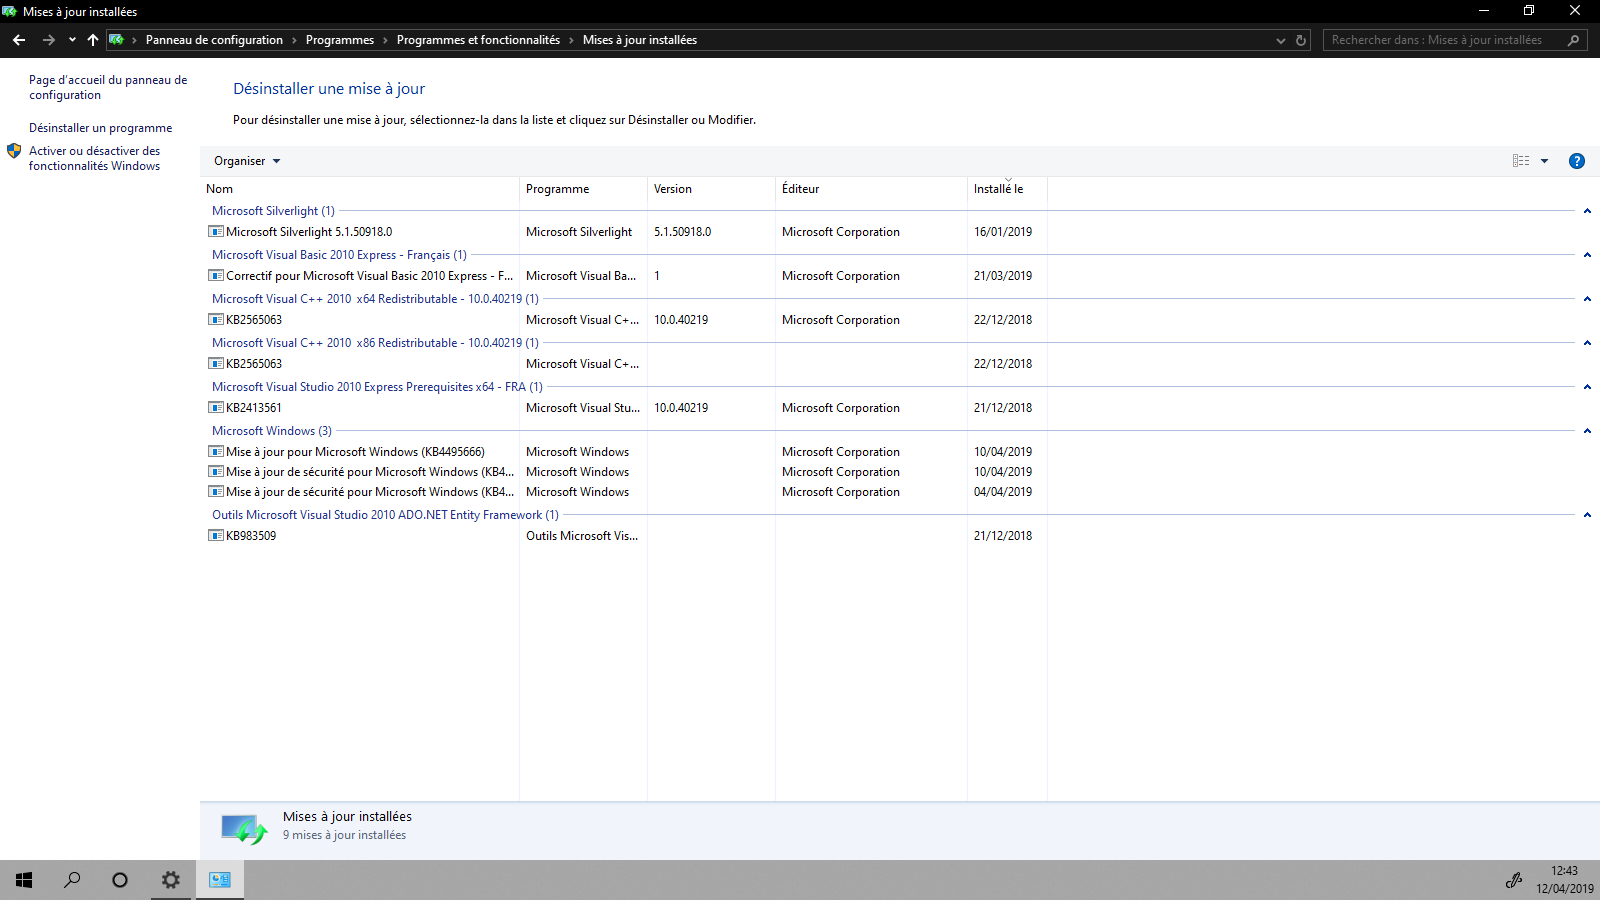Change view with the view icon
The height and width of the screenshot is (900, 1600).
tap(1521, 161)
